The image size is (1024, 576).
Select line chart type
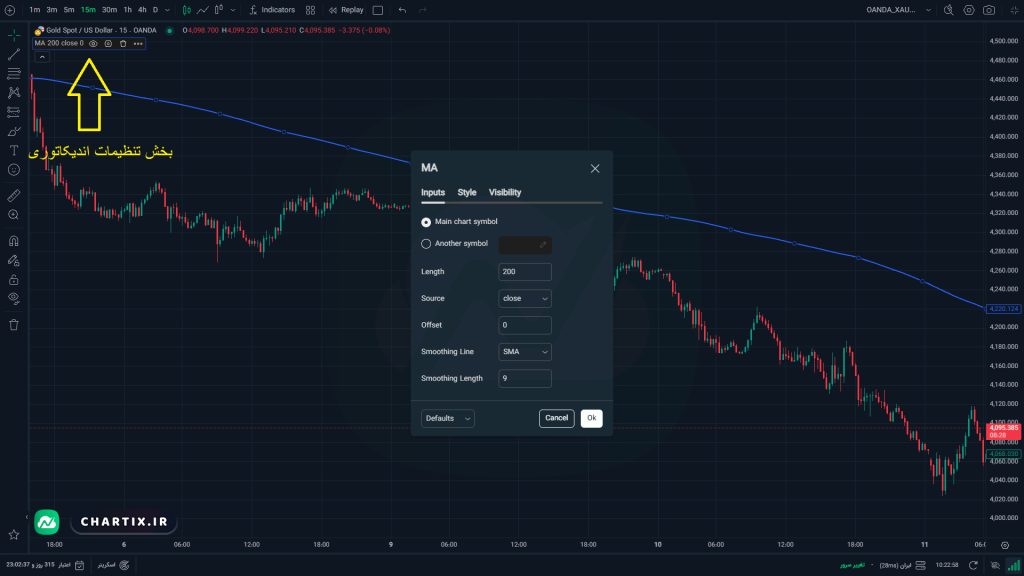click(203, 10)
